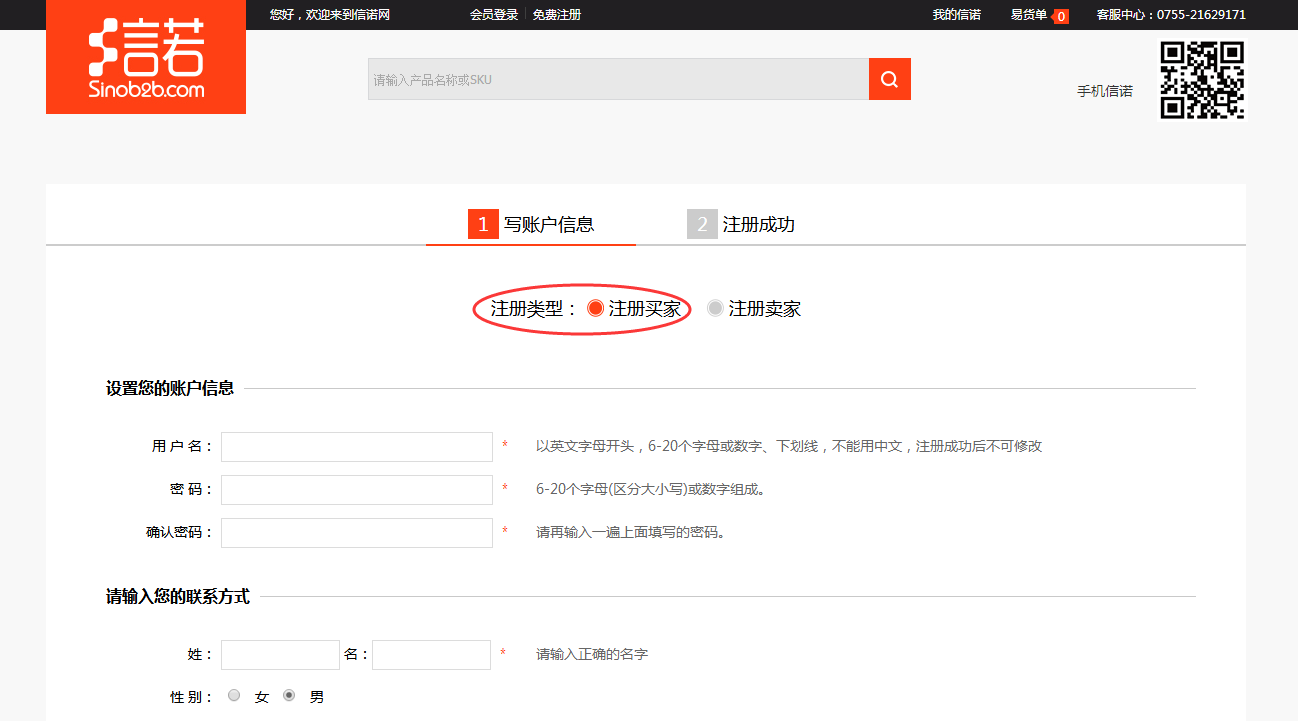Click the 姓 surname input field
The image size is (1298, 721).
click(x=280, y=655)
